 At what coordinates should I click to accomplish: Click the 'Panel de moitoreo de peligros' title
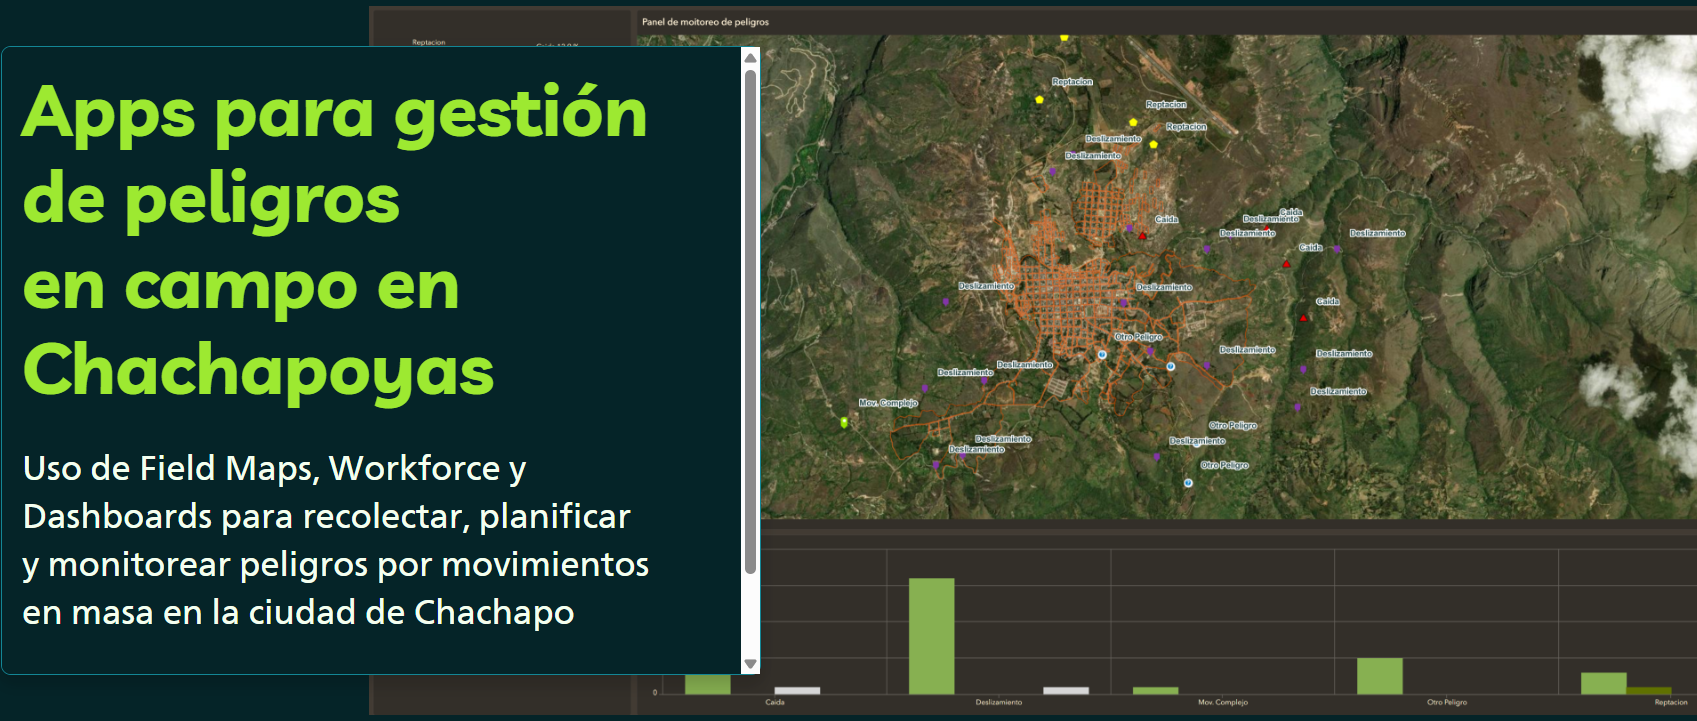(x=705, y=22)
